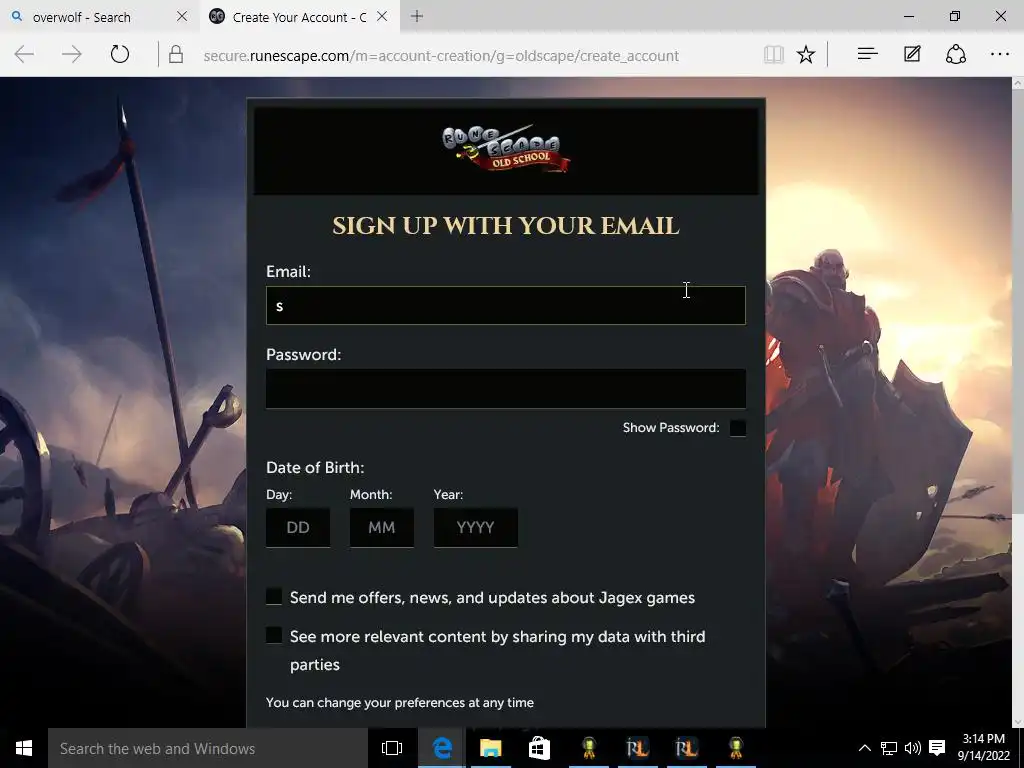
Task: Click the Day DD field
Action: click(298, 527)
